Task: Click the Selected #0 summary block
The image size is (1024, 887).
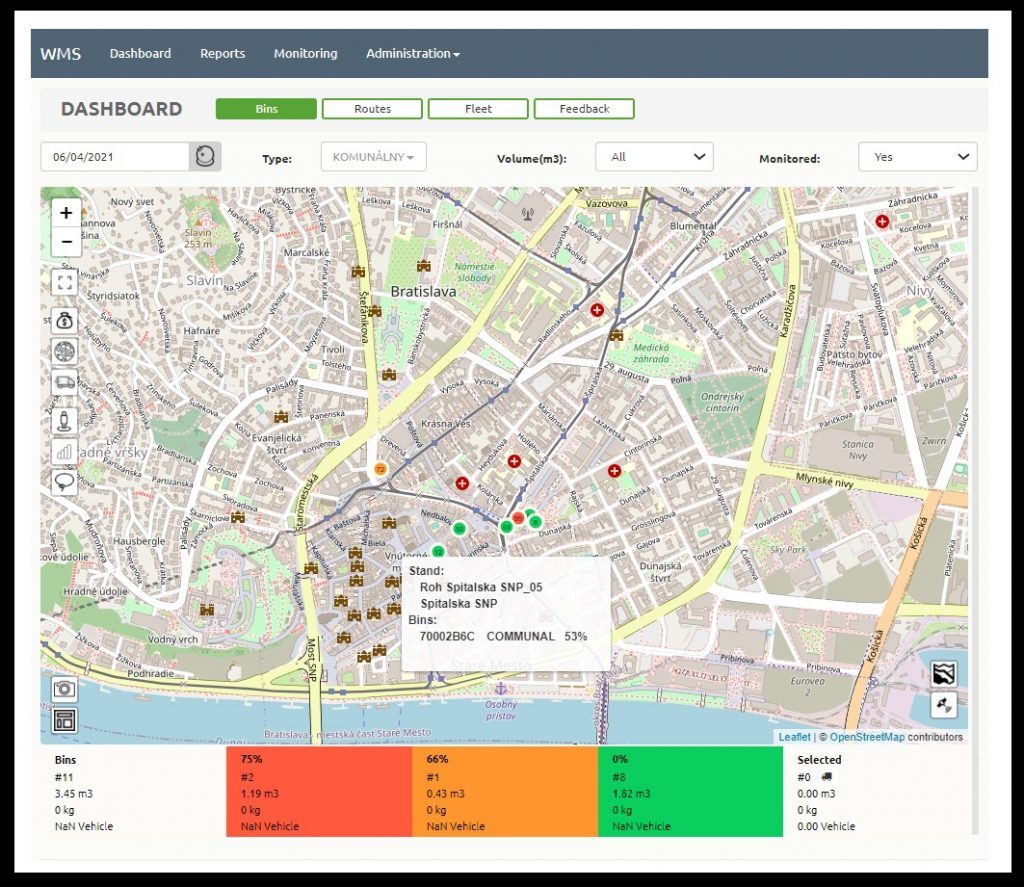Action: (x=876, y=792)
